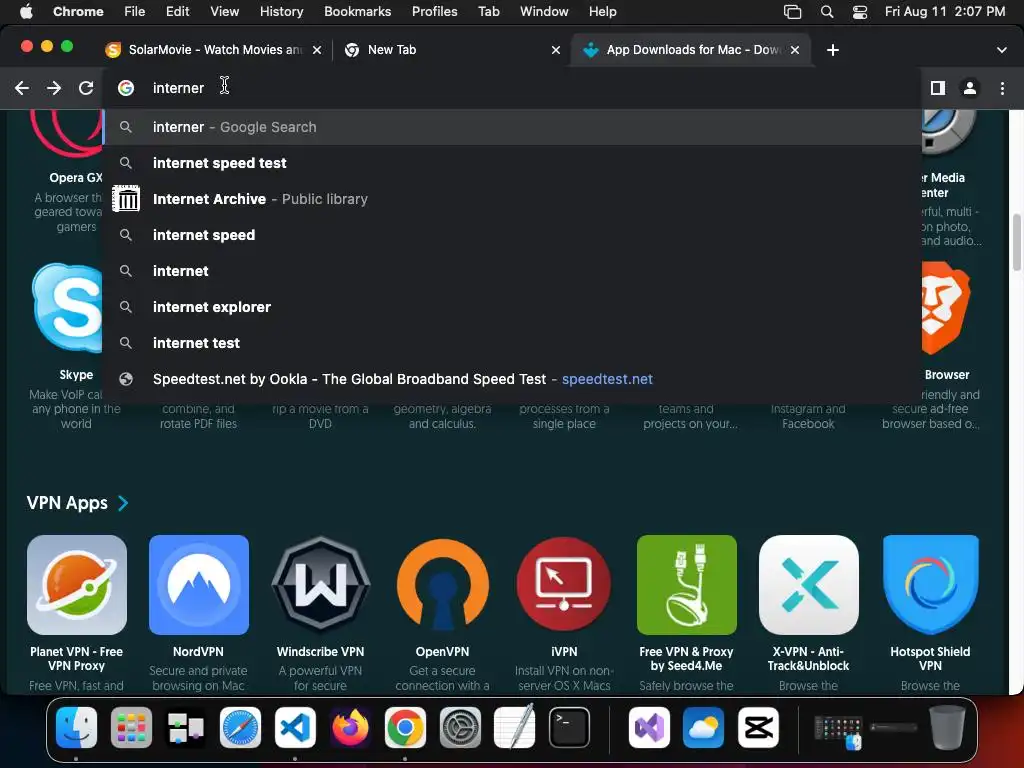Click the page vertical scrollbar

point(1016,242)
